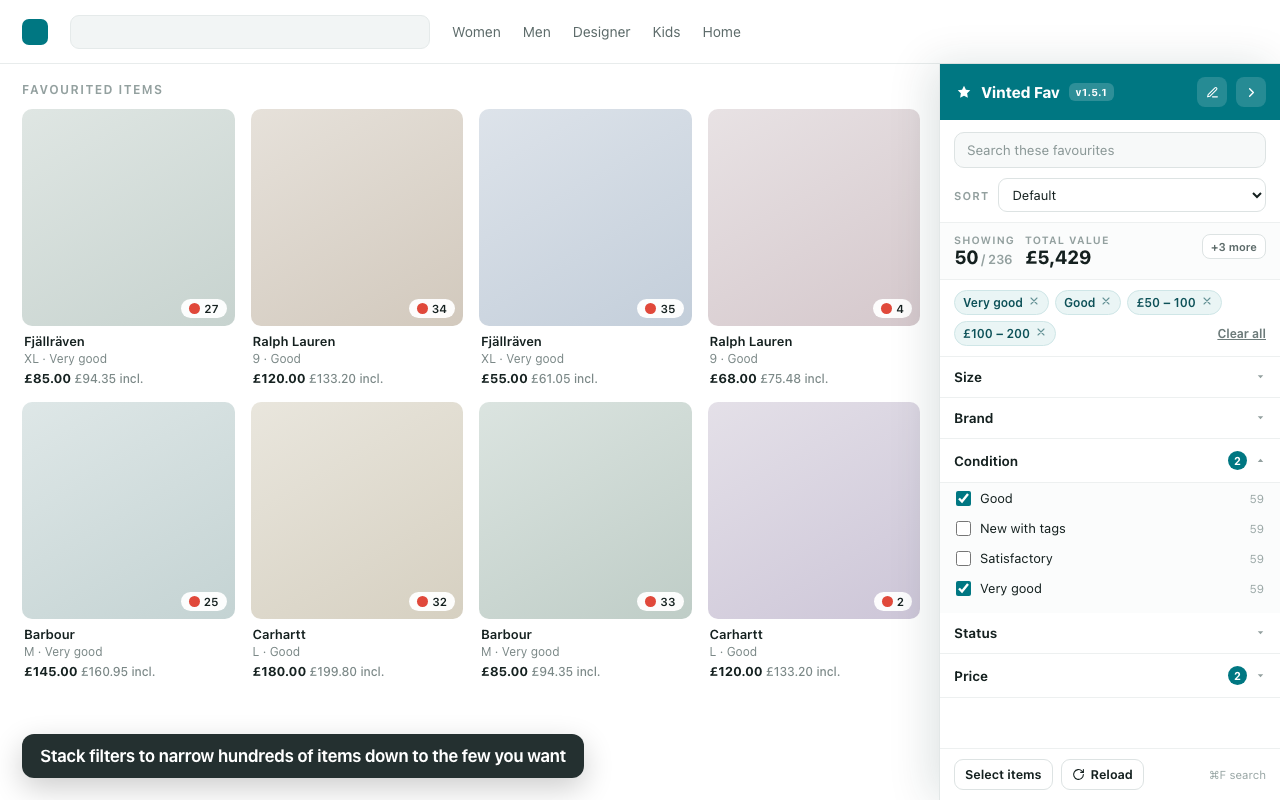Click the main search bar at top

(x=250, y=32)
